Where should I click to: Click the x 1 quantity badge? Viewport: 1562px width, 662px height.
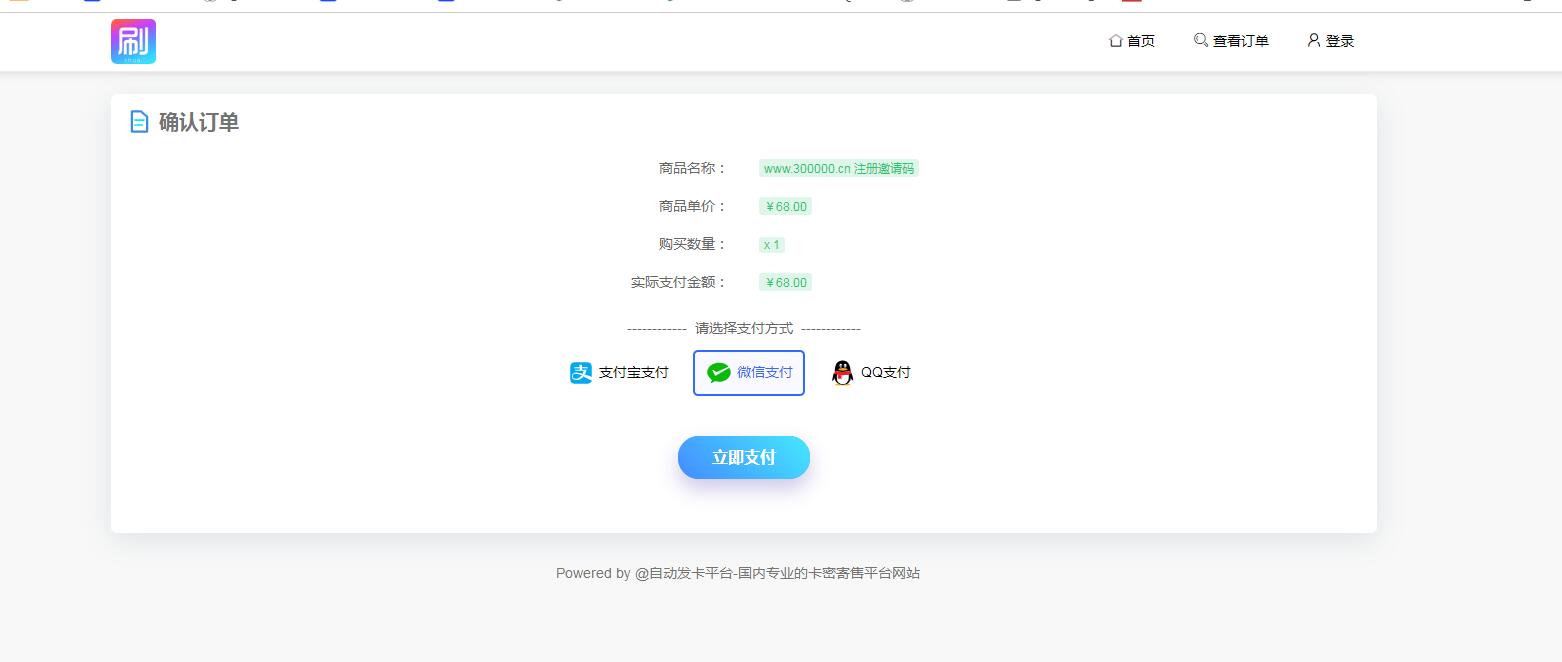pos(771,244)
